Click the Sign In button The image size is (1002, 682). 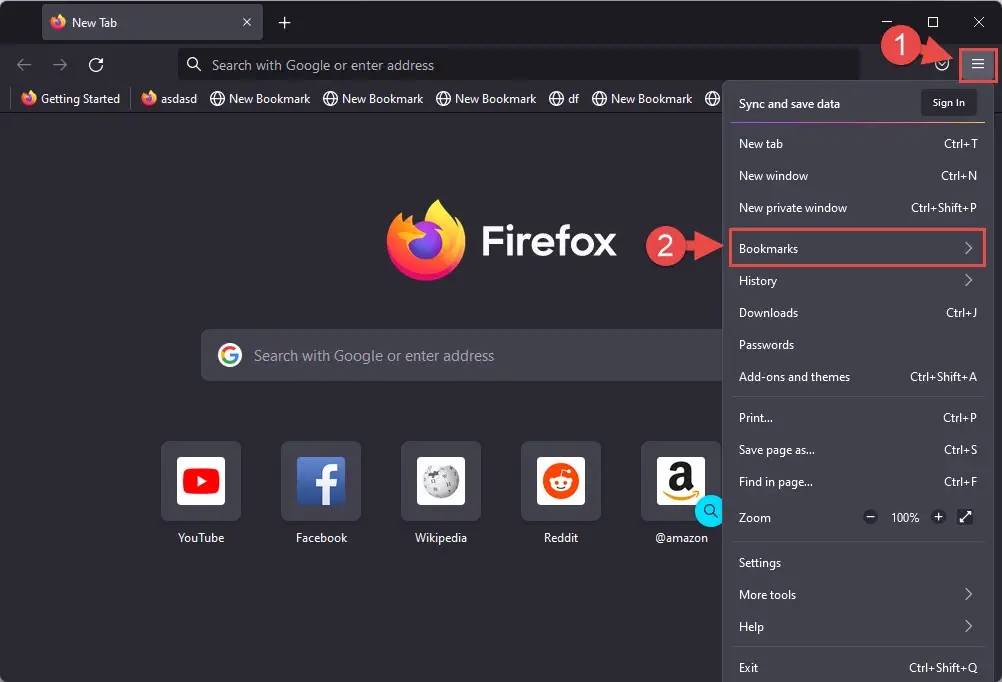pyautogui.click(x=948, y=103)
